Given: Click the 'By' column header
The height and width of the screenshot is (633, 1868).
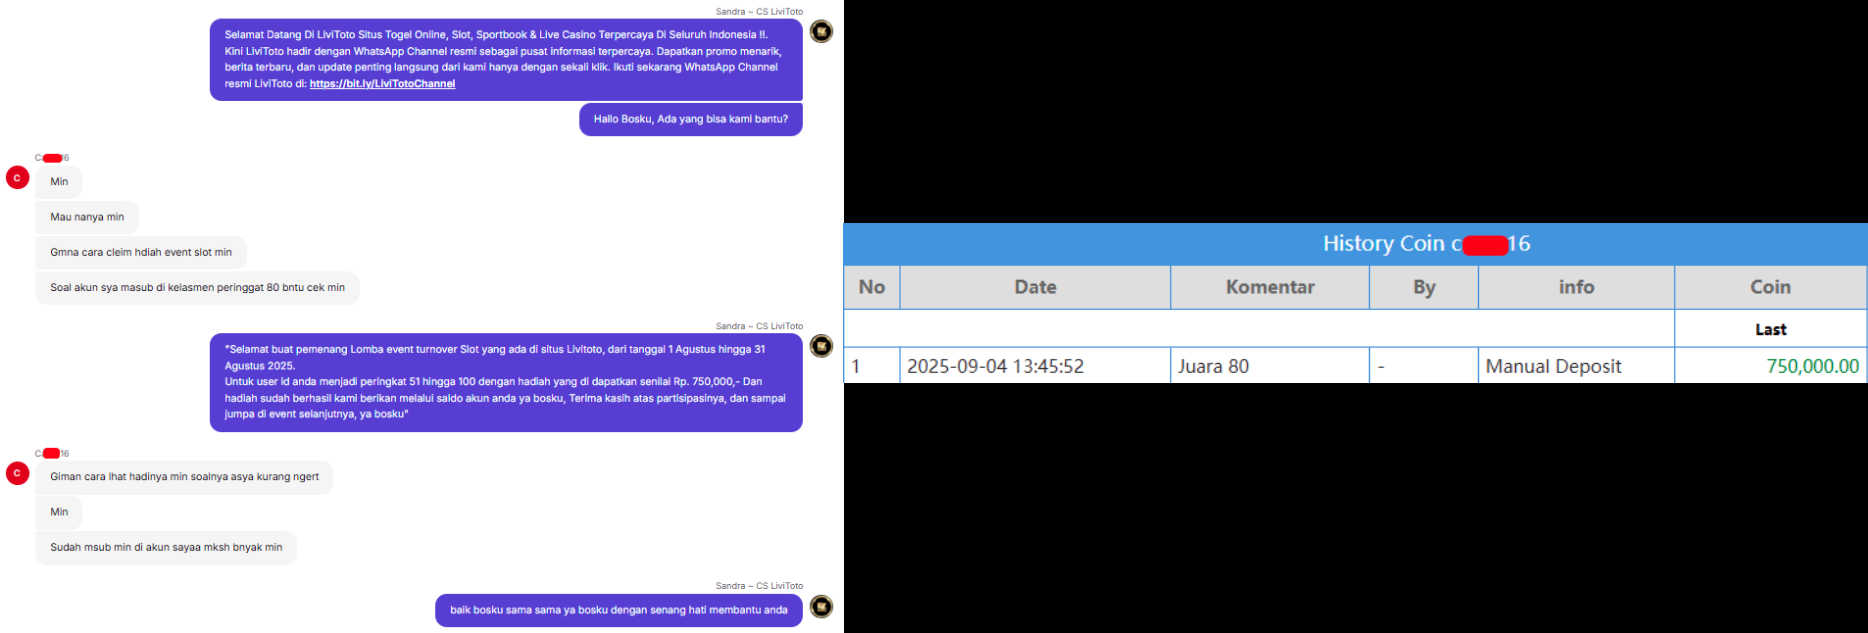Looking at the screenshot, I should click(1424, 287).
